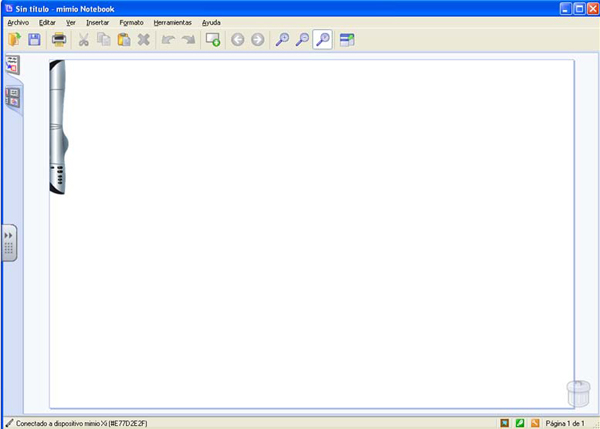
Task: Click the trash bin on the page
Action: coord(576,392)
